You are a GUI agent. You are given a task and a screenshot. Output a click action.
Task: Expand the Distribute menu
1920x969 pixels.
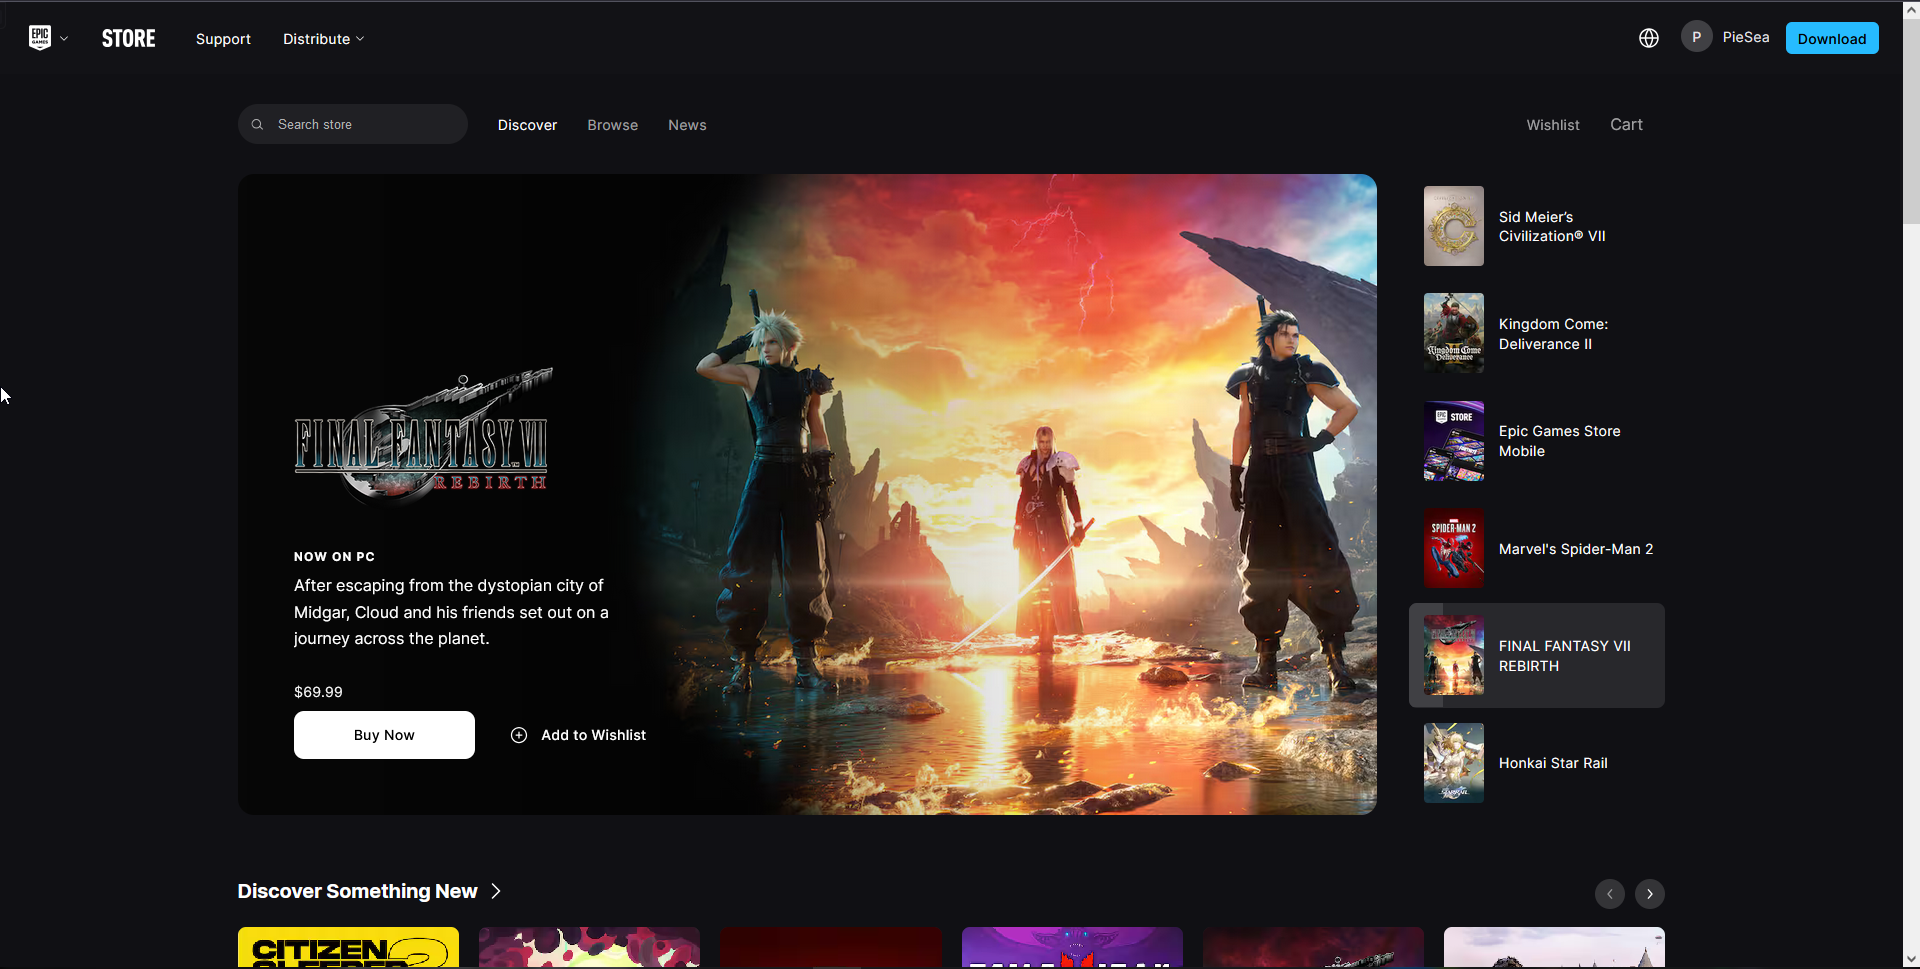tap(324, 39)
